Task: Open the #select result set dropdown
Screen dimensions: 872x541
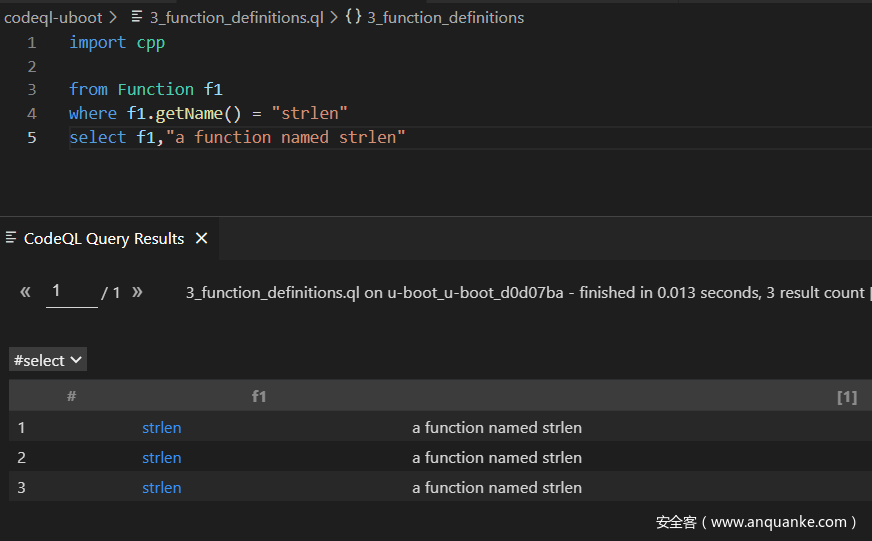Action: [x=48, y=360]
